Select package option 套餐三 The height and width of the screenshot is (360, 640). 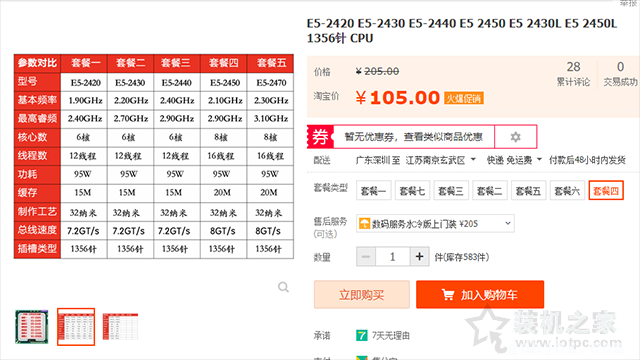[x=451, y=191]
